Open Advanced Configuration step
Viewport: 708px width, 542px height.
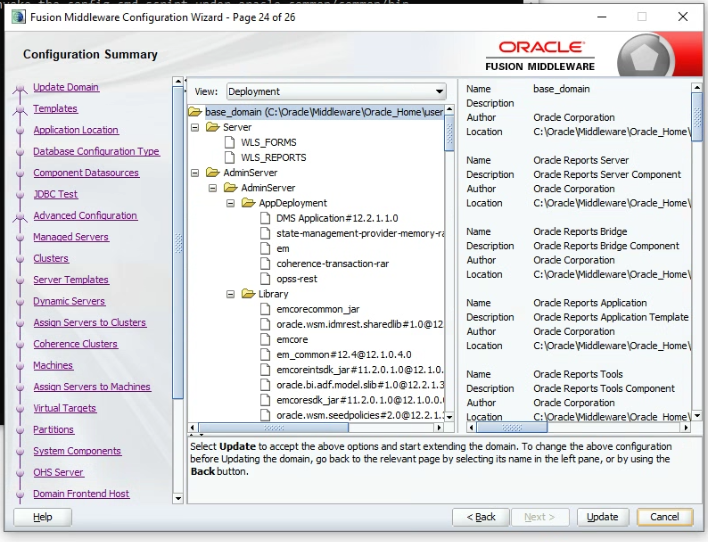tap(85, 215)
